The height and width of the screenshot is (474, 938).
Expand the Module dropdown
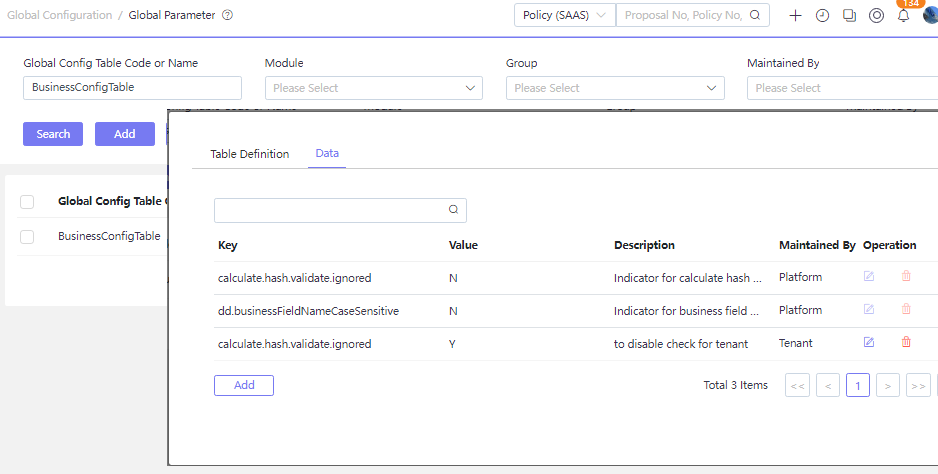pos(373,88)
